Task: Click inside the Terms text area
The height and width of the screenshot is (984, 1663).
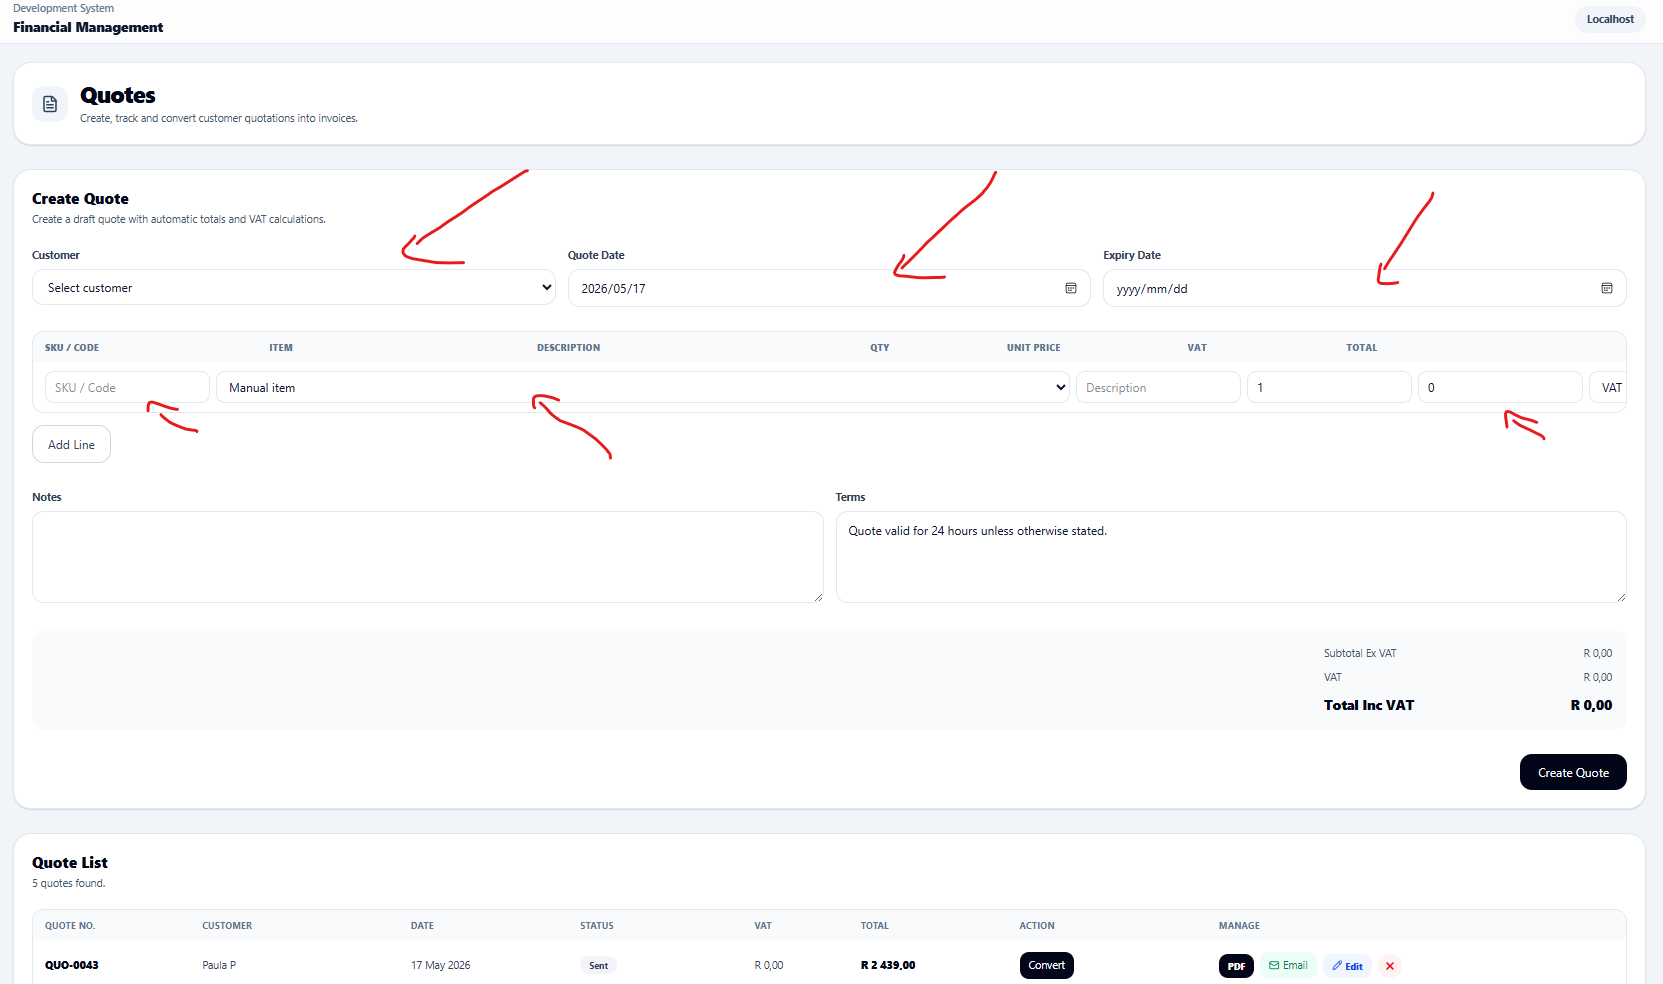Action: 1231,557
